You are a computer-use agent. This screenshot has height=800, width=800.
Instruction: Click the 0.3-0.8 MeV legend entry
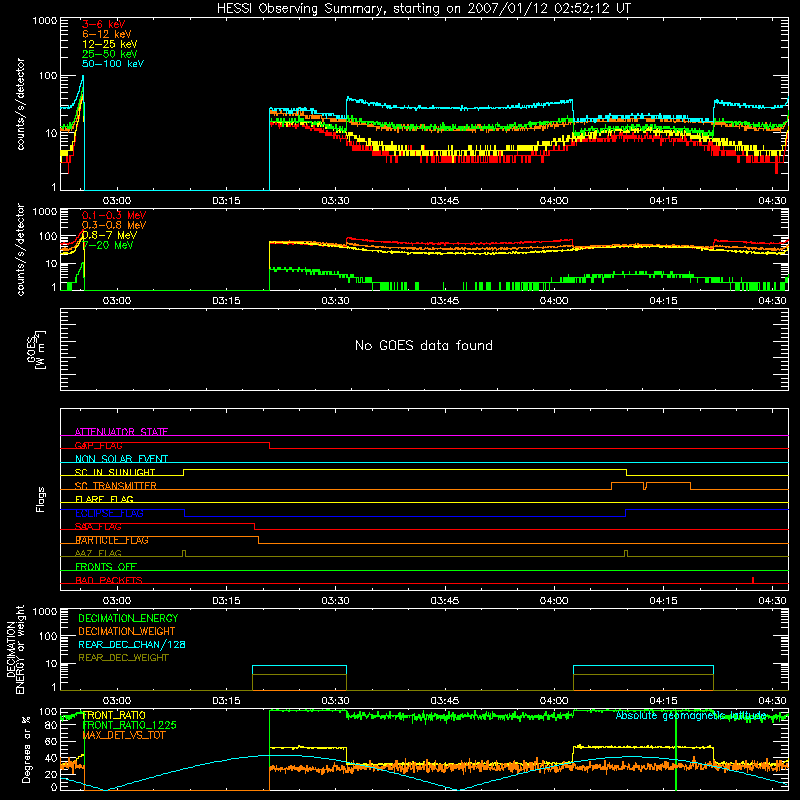pyautogui.click(x=114, y=225)
